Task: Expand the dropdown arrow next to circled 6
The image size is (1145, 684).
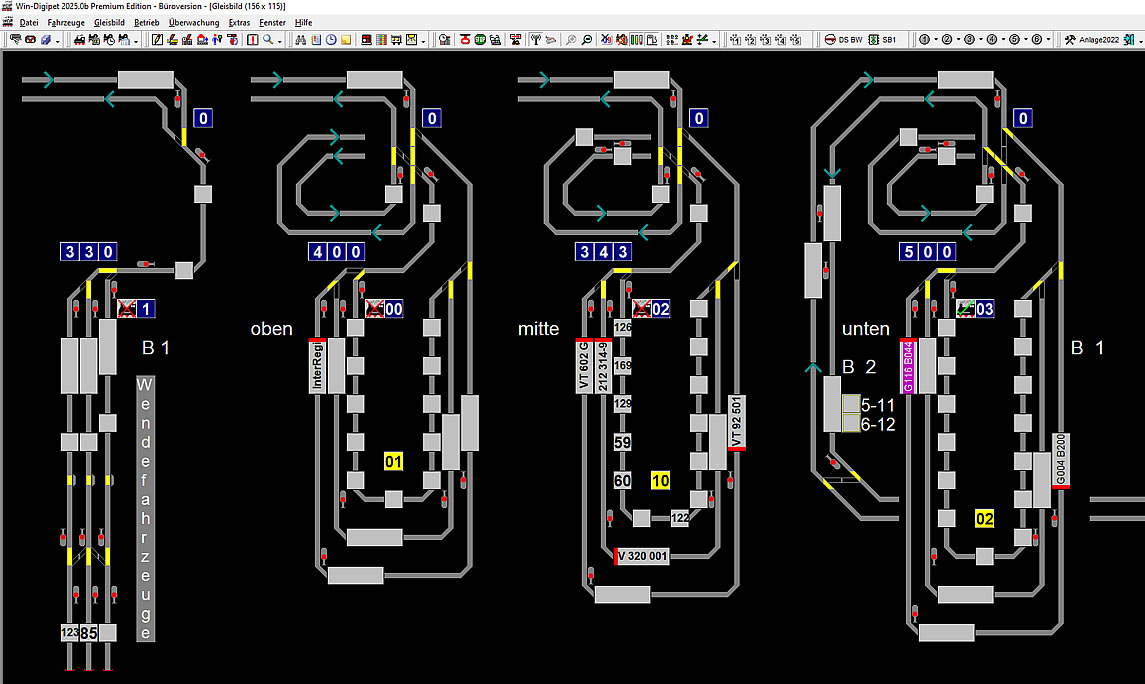Action: (1049, 40)
